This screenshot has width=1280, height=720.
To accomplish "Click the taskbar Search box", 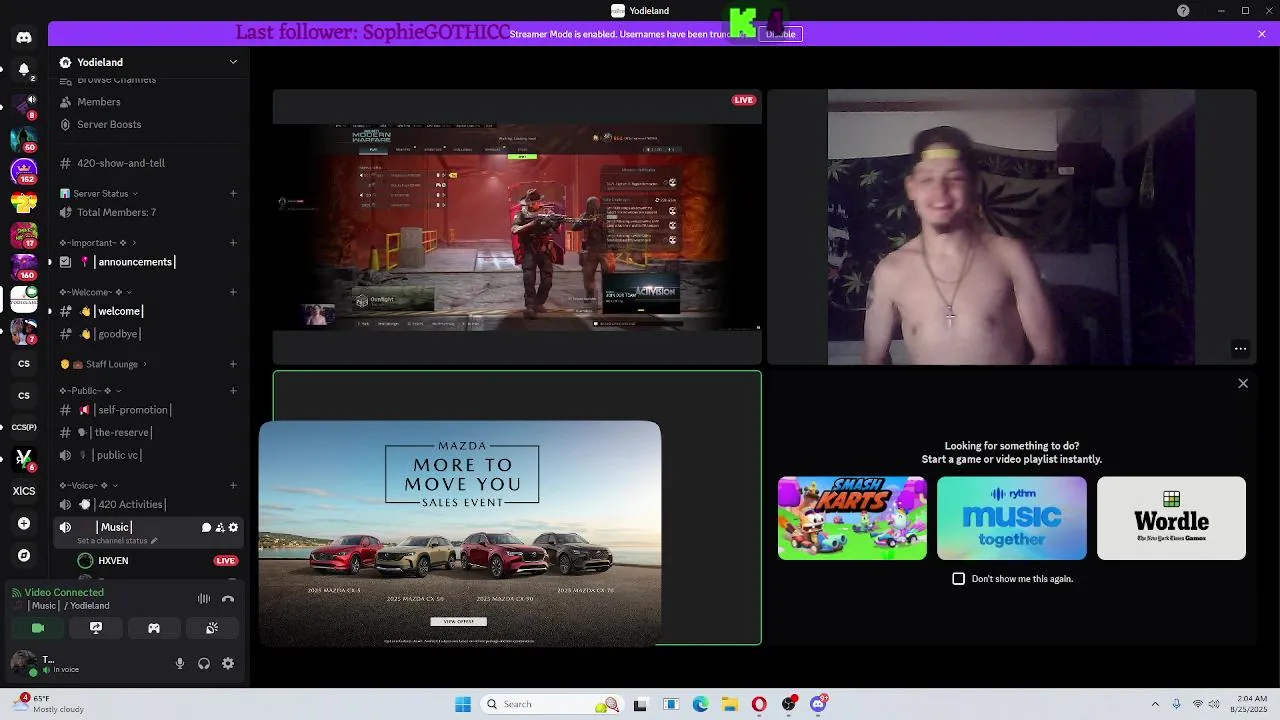I will (x=552, y=704).
